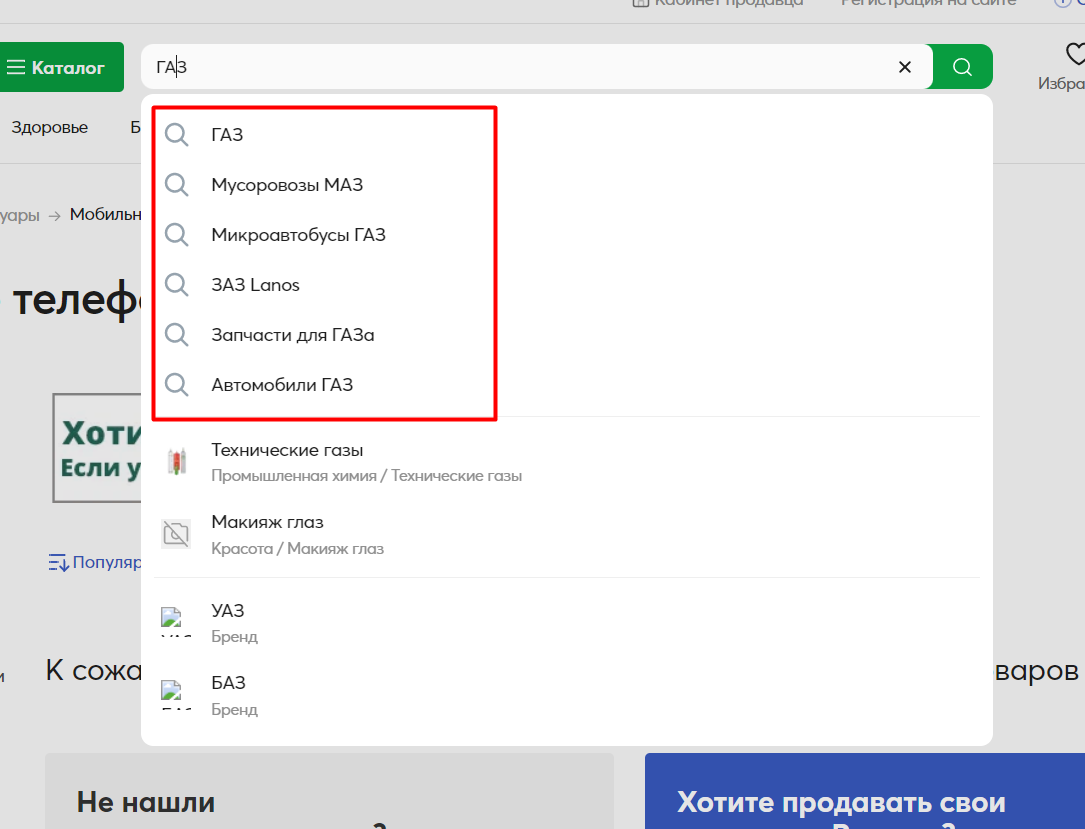The width and height of the screenshot is (1085, 829).
Task: Open the Технические газы category
Action: point(287,450)
